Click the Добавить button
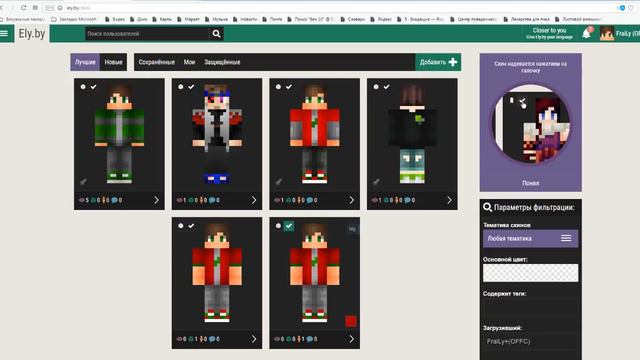 tap(438, 62)
